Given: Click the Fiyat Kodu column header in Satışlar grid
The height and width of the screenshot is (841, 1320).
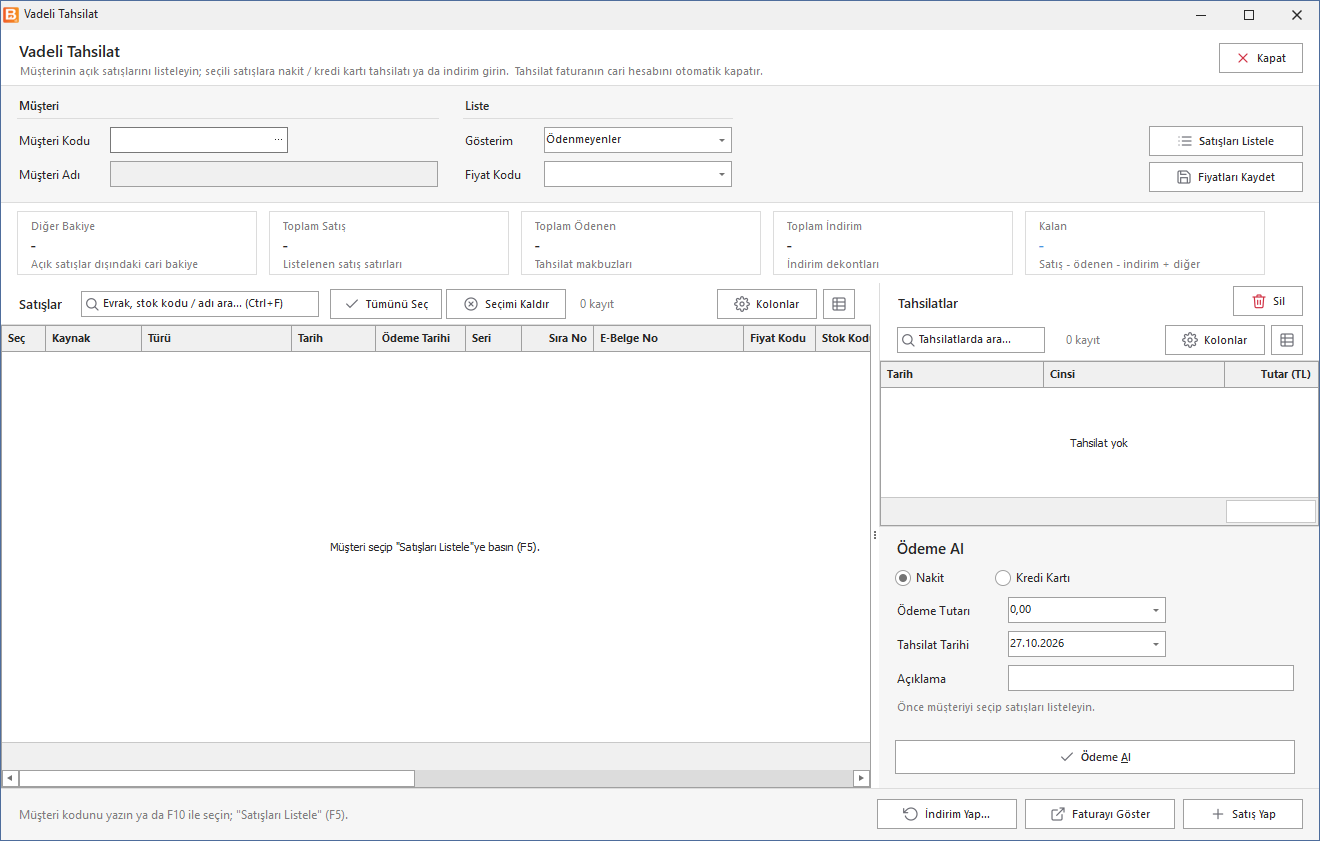Looking at the screenshot, I should tap(780, 338).
